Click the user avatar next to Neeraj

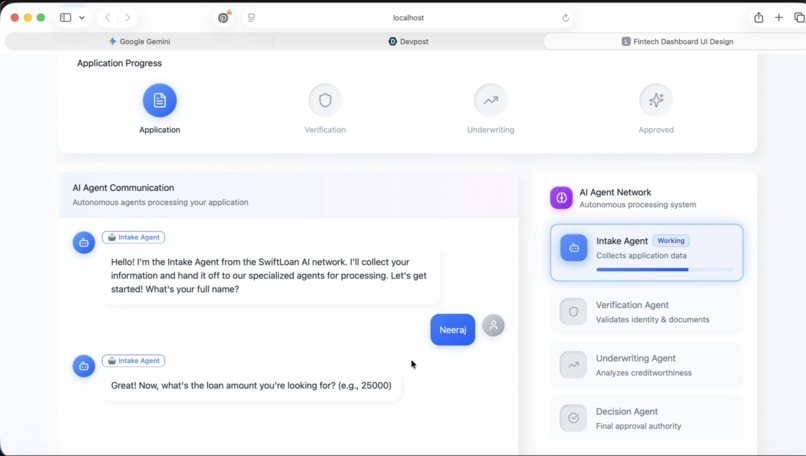pyautogui.click(x=493, y=325)
